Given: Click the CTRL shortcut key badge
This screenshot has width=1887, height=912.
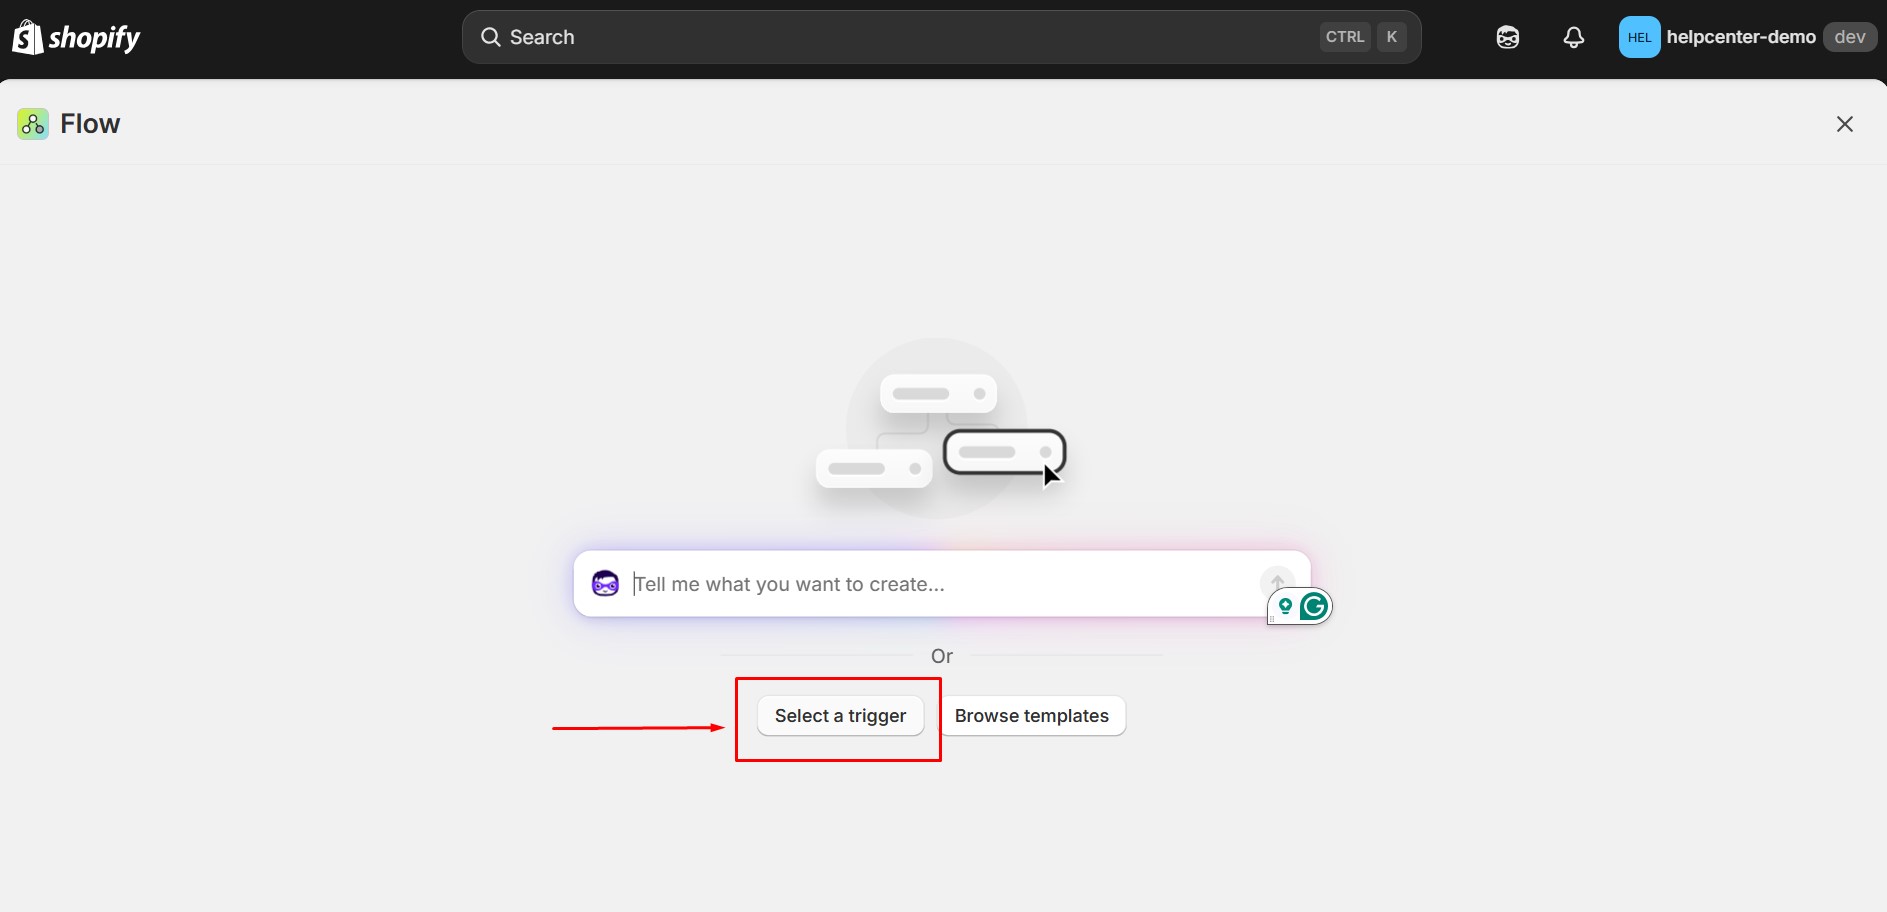Looking at the screenshot, I should tap(1345, 37).
